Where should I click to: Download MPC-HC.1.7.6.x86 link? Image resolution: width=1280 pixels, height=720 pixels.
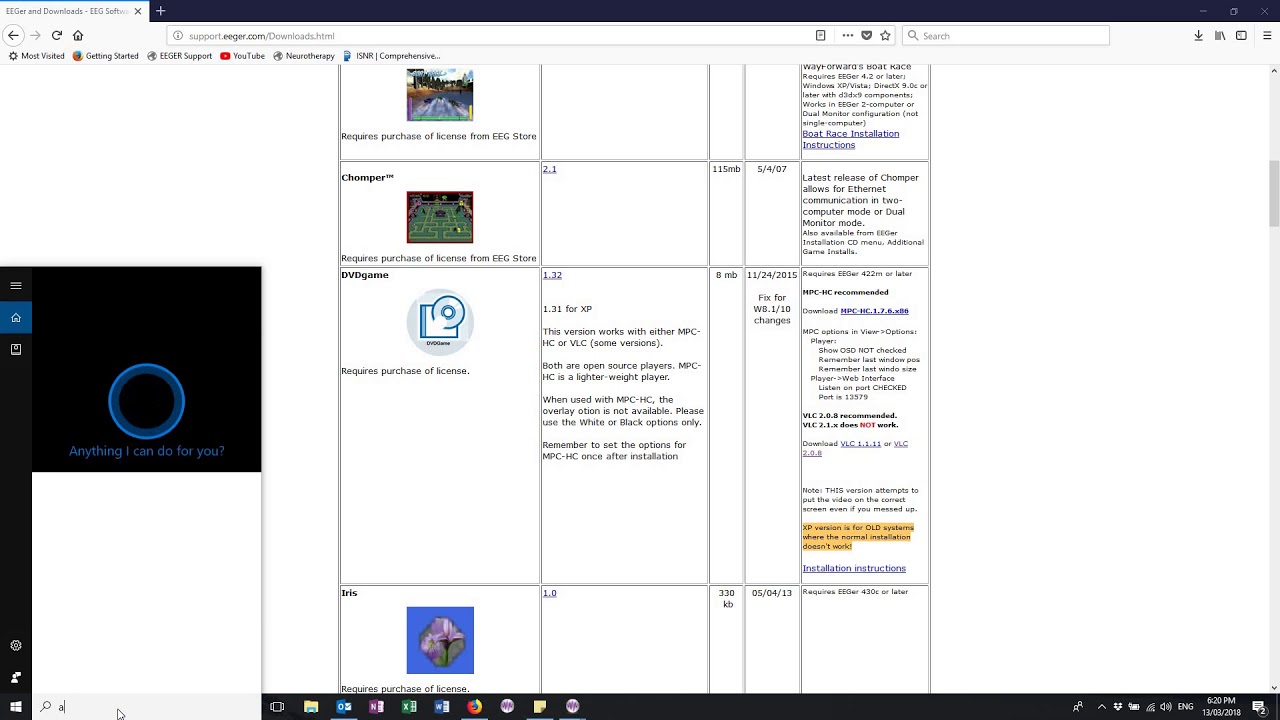click(x=874, y=311)
